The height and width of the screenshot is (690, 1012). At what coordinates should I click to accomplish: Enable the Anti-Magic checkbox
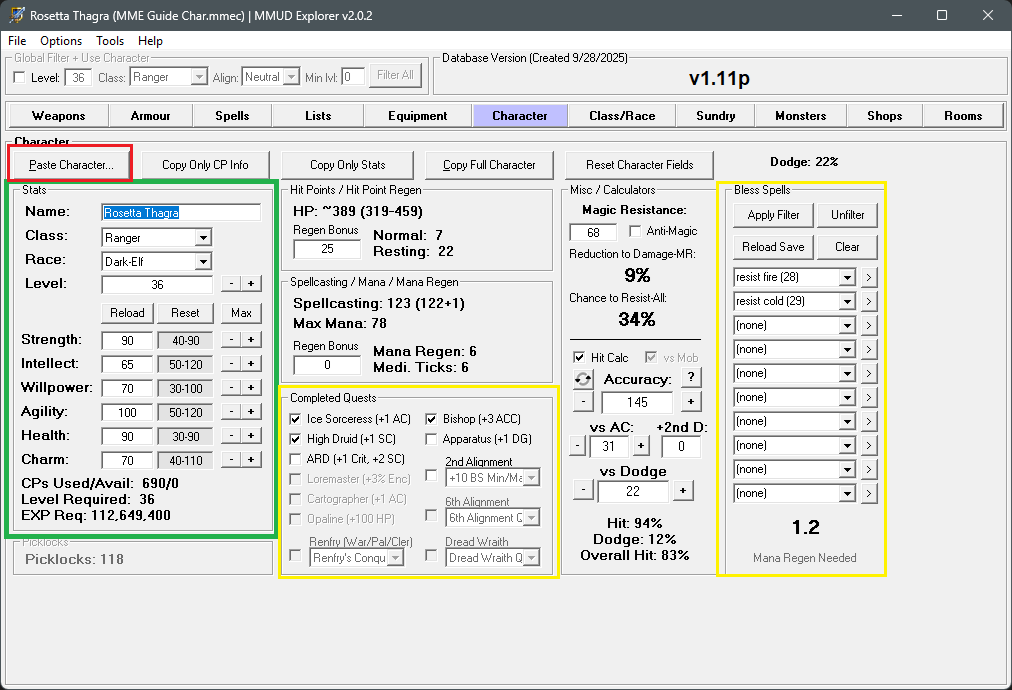click(636, 231)
